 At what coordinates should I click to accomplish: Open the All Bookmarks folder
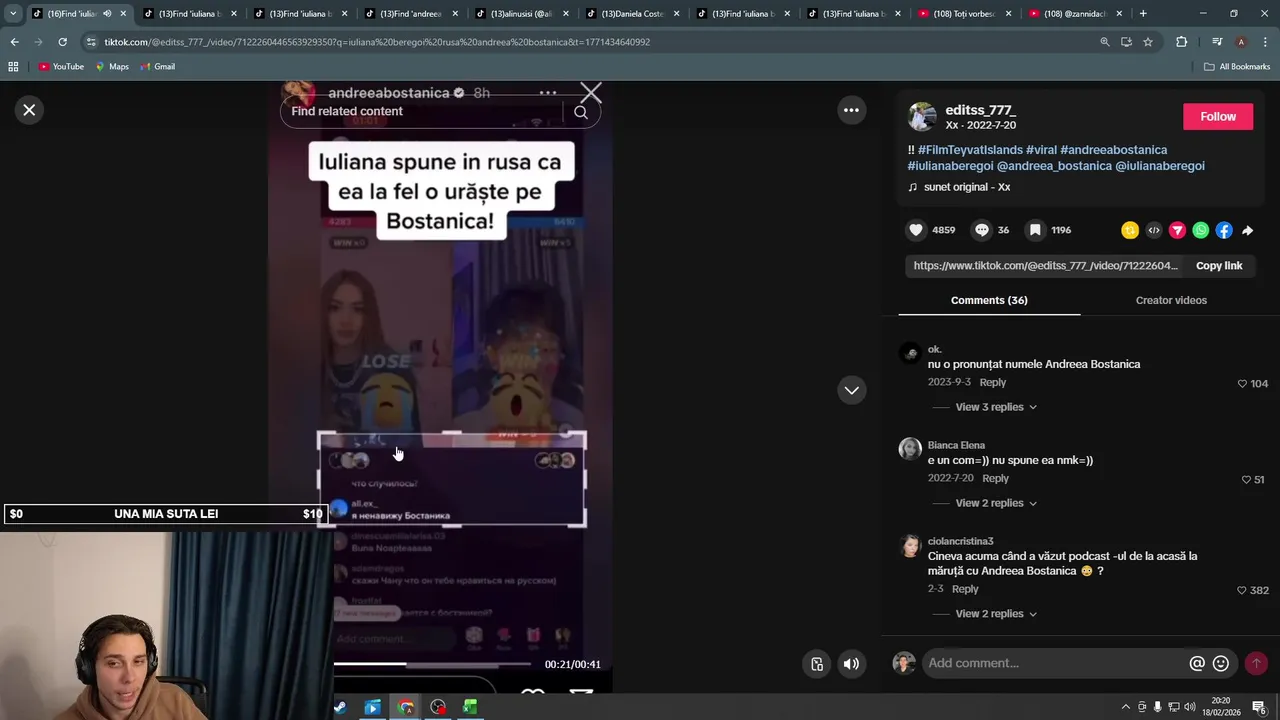tap(1237, 67)
